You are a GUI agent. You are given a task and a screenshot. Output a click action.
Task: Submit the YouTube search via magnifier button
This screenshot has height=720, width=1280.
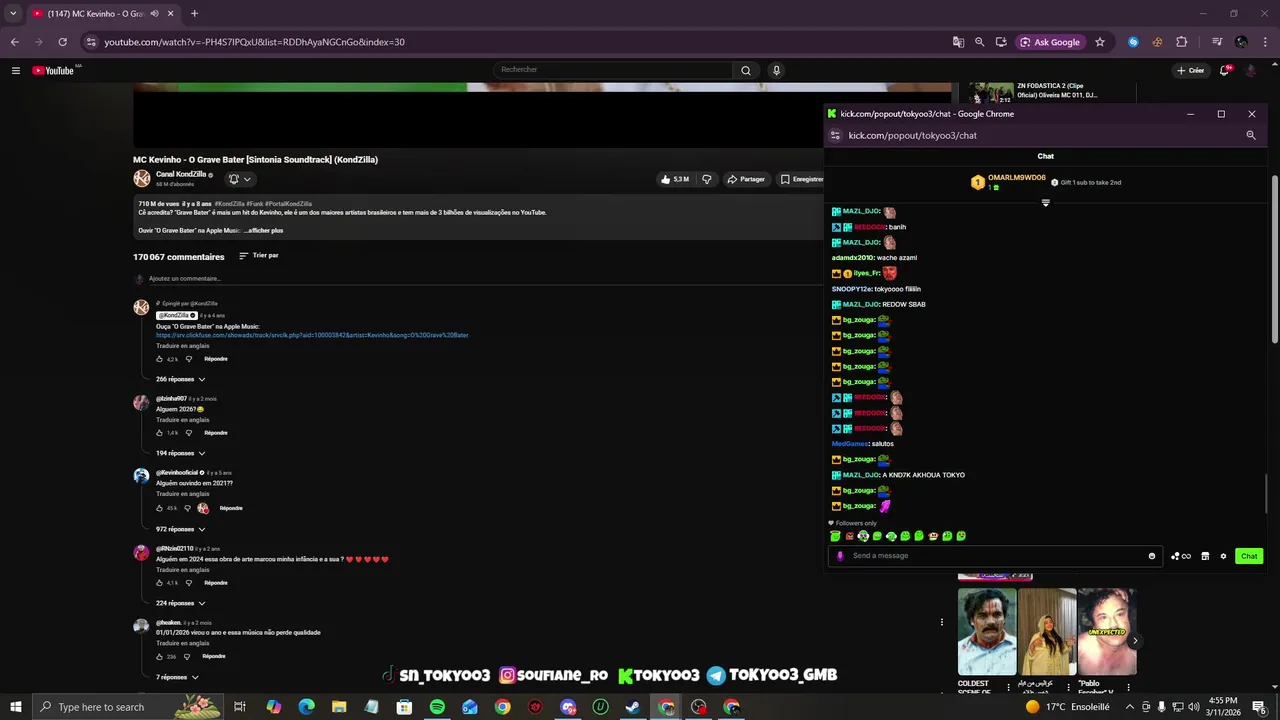tap(745, 70)
